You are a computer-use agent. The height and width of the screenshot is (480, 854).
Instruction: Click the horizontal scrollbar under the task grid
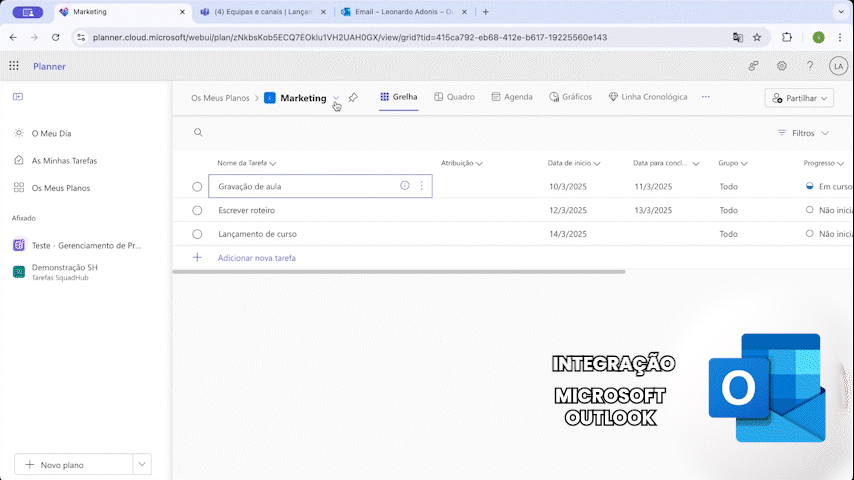pyautogui.click(x=399, y=271)
